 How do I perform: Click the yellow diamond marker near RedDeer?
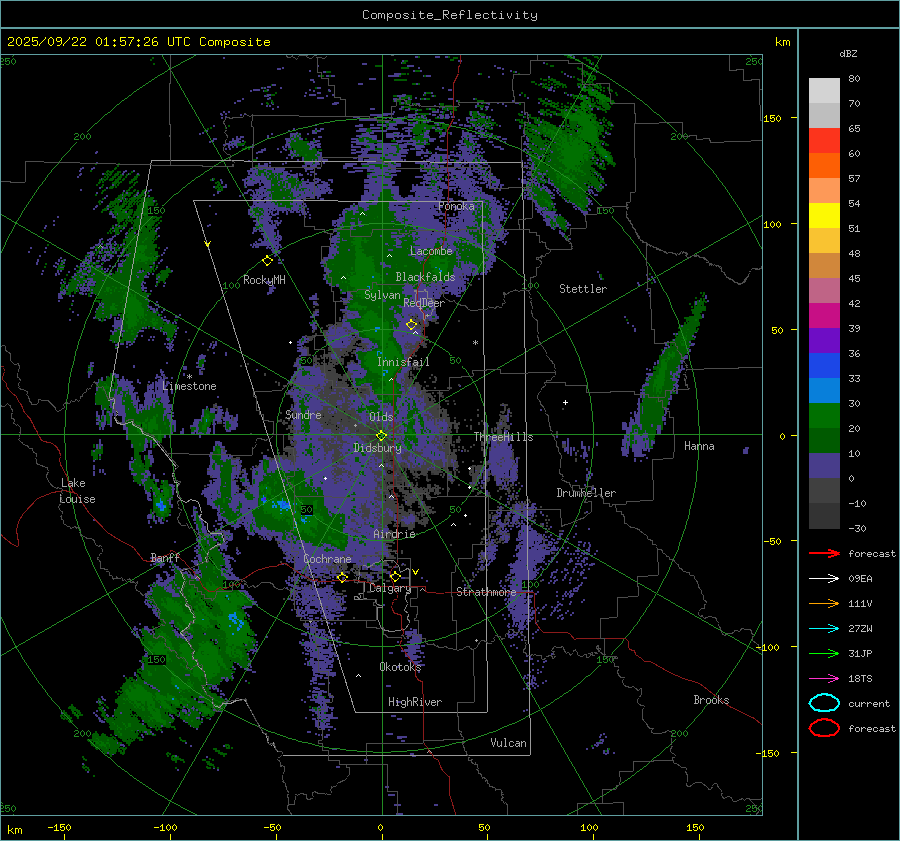411,325
